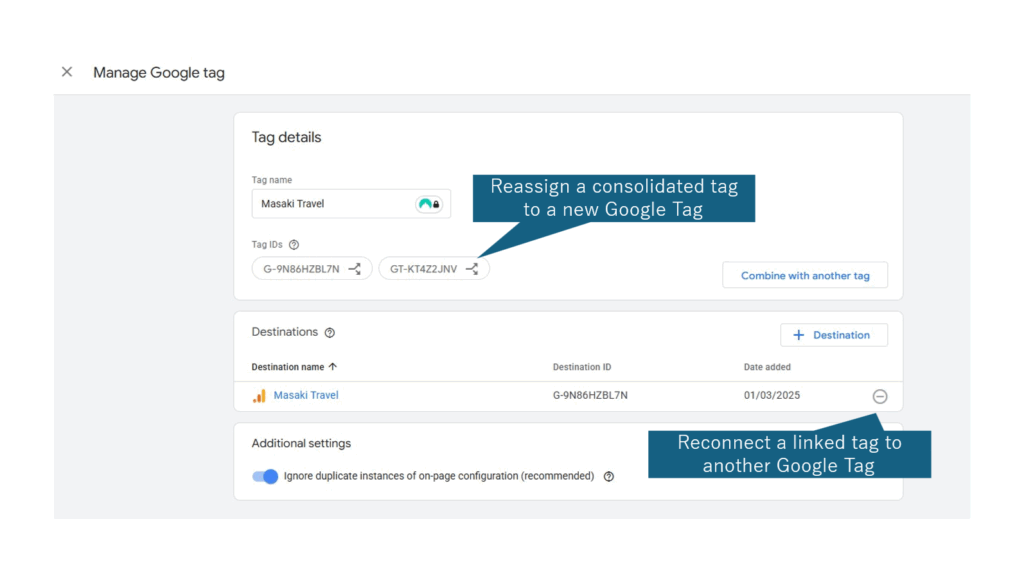This screenshot has width=1024, height=576.
Task: Click the G-9N86HZBL7N tag ID text
Action: coord(301,269)
